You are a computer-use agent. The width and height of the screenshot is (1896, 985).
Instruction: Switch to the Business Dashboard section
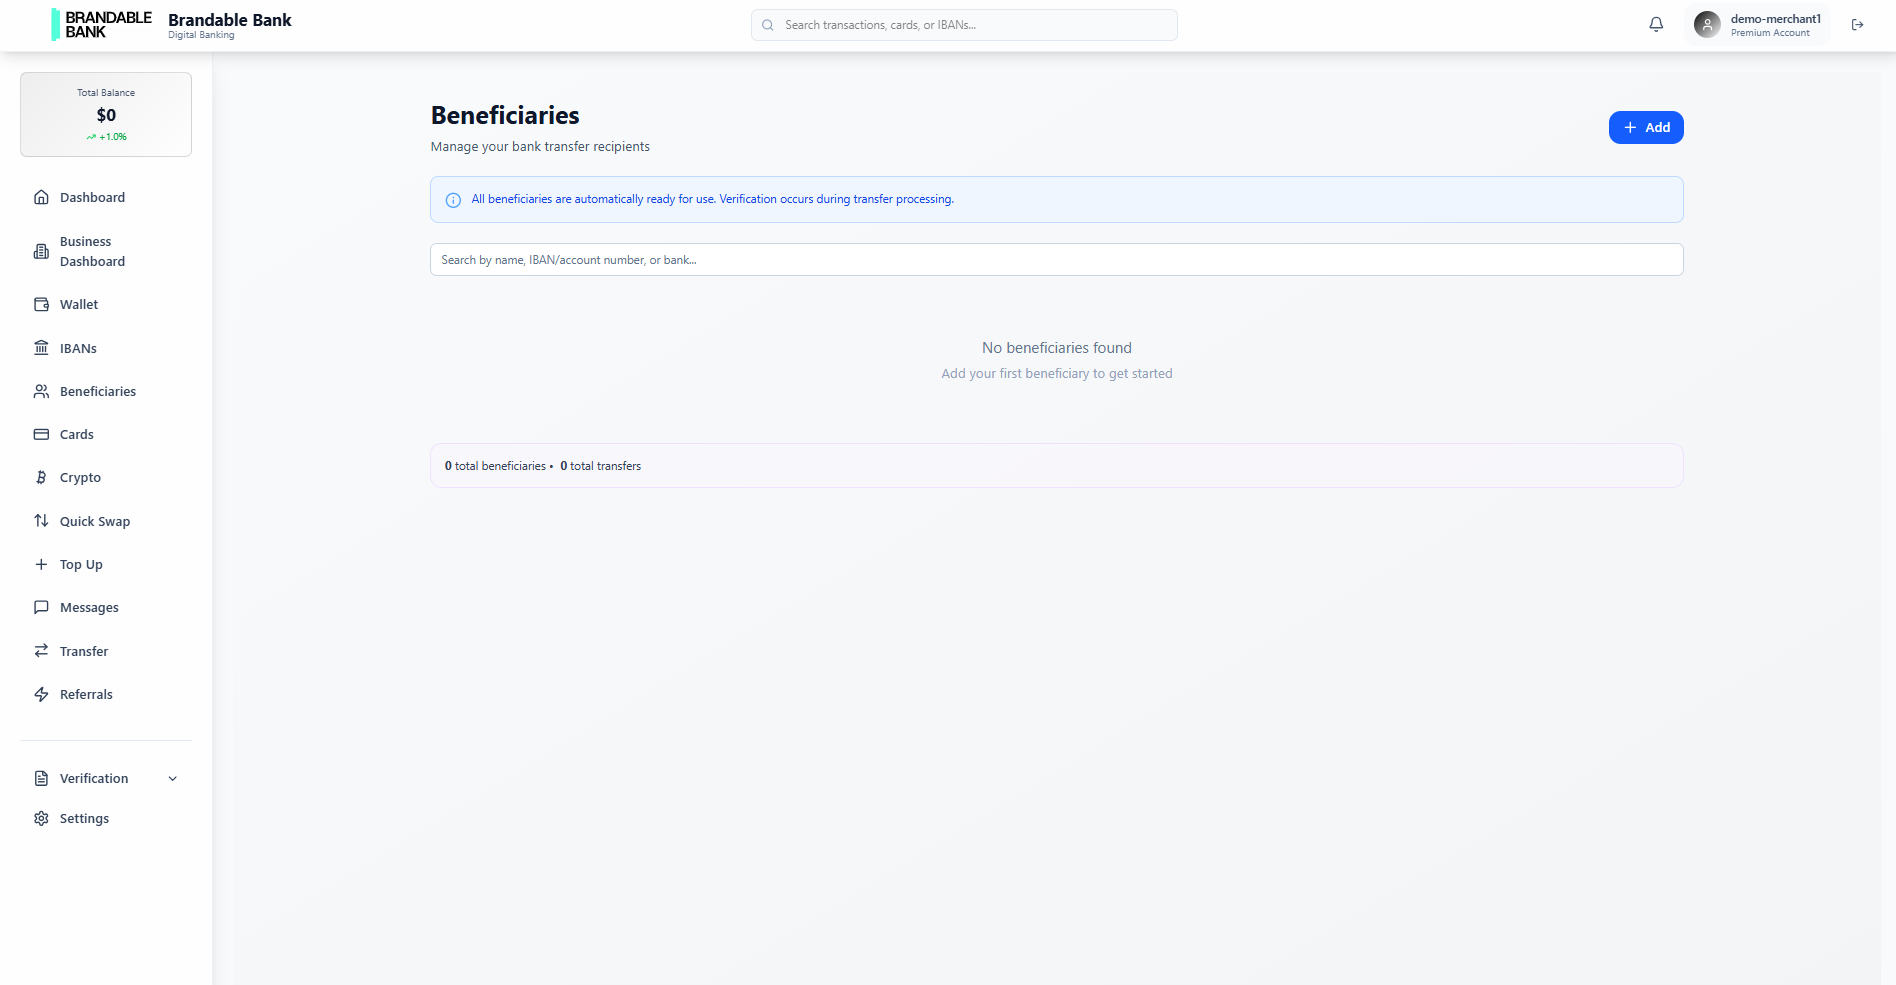[91, 250]
